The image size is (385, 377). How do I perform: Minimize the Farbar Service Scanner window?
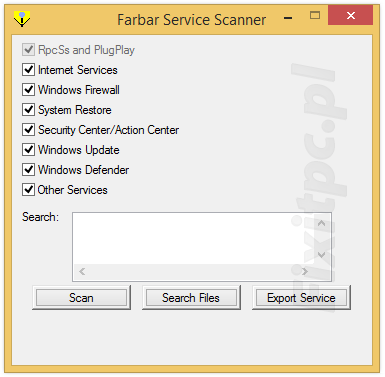tap(288, 18)
